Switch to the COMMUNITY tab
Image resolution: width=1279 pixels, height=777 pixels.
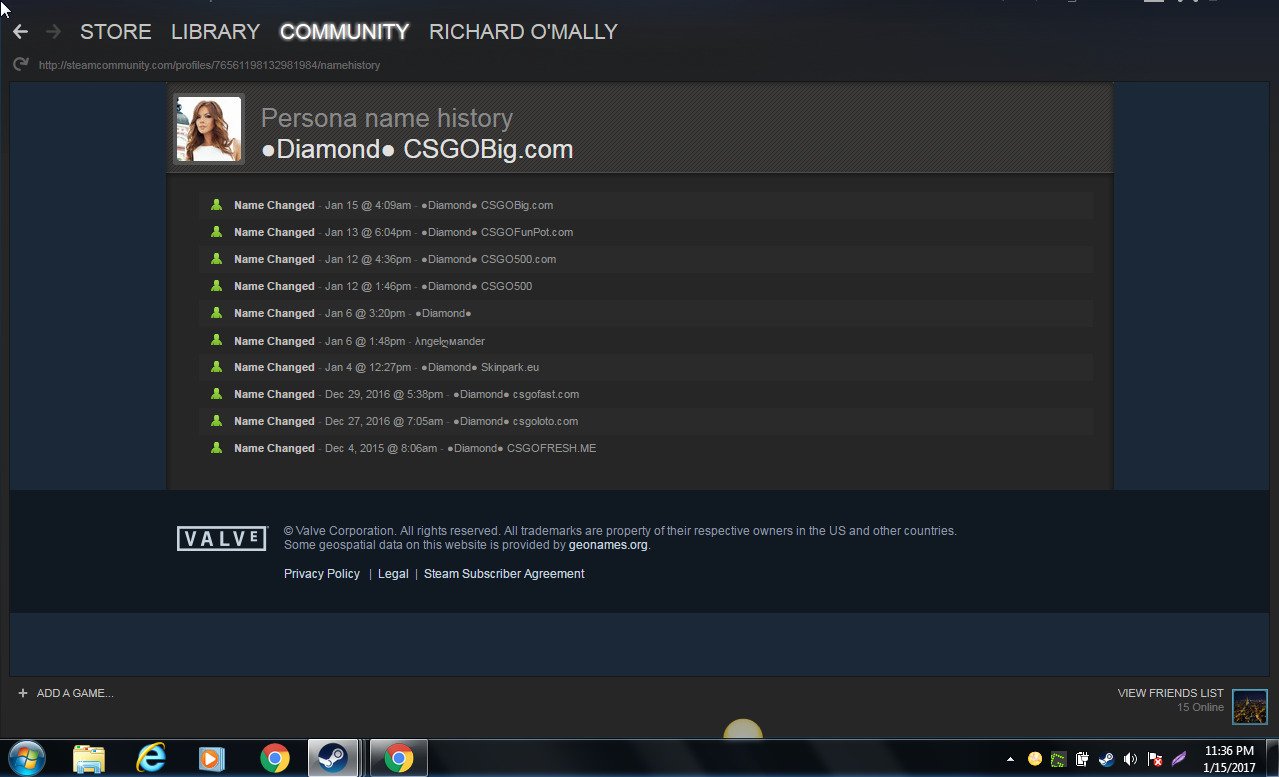coord(344,32)
